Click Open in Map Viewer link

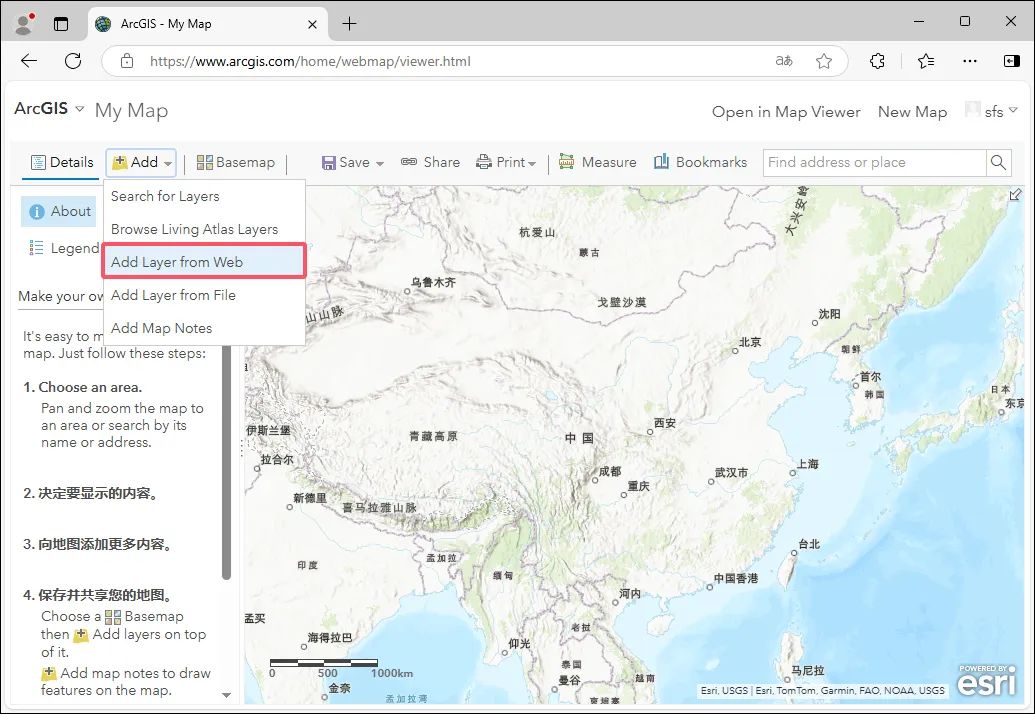(x=785, y=112)
